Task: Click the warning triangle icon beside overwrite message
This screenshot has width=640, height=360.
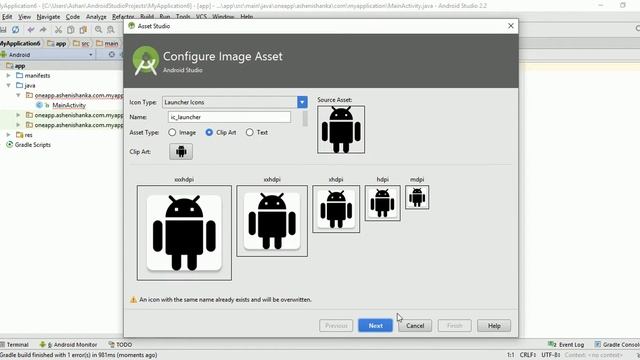Action: click(133, 300)
